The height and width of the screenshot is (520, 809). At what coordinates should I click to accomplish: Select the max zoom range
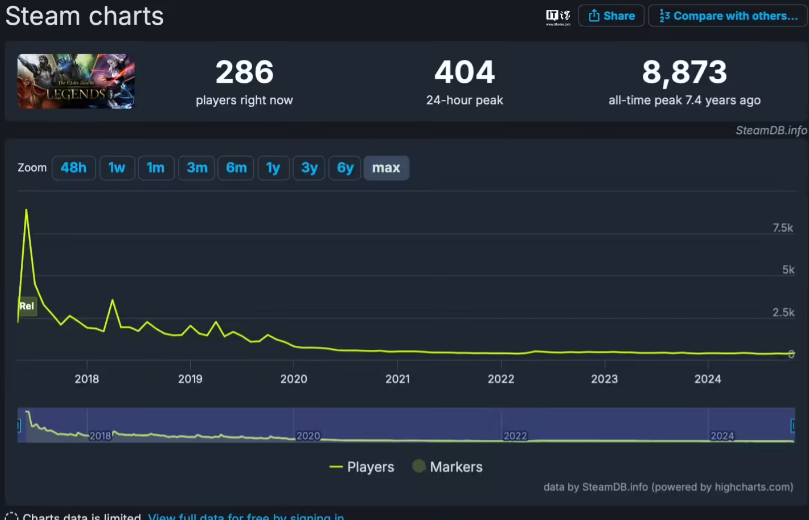386,168
